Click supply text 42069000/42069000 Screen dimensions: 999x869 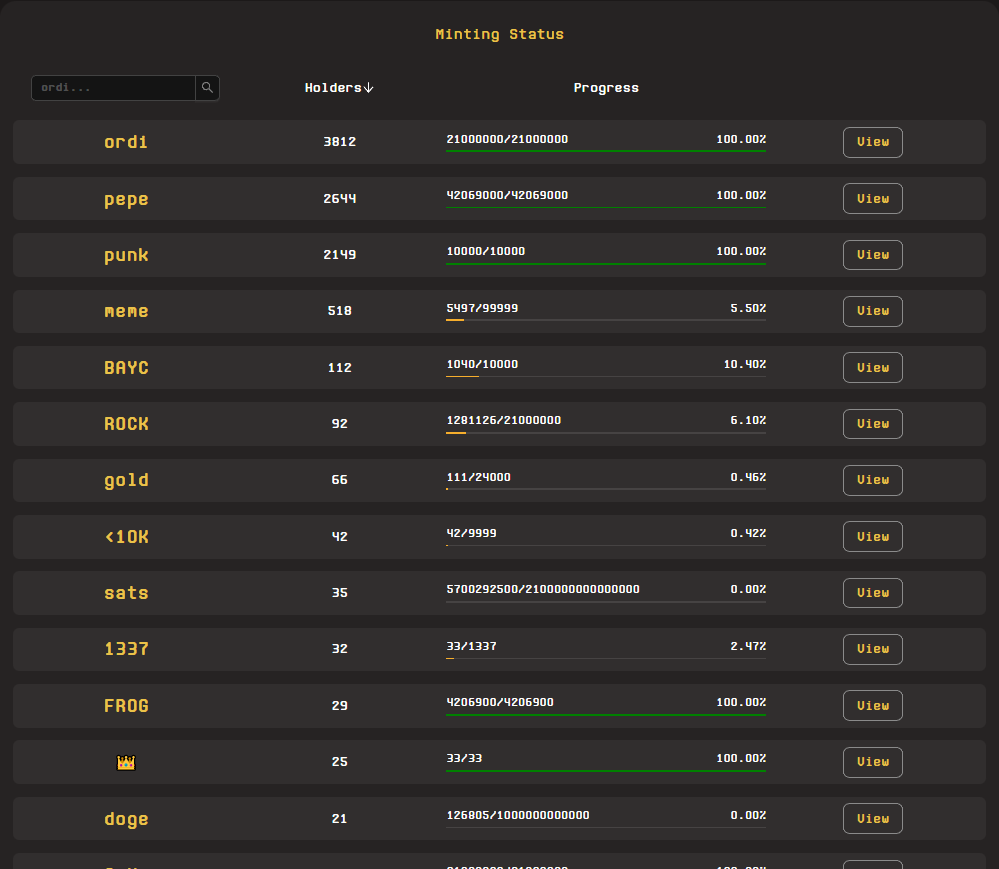507,195
